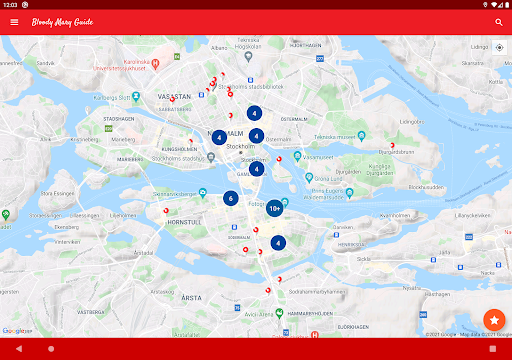This screenshot has height=360, width=512.
Task: Tap the Android recent apps square
Action: coord(493,349)
